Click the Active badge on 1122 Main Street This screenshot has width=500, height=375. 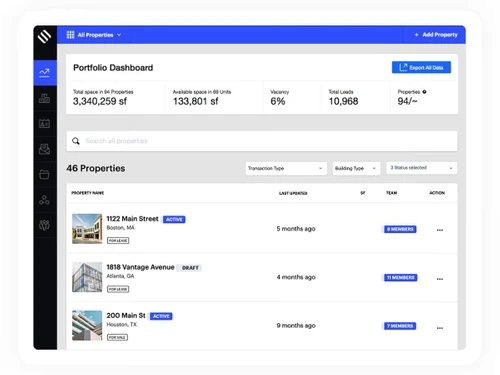coord(174,219)
